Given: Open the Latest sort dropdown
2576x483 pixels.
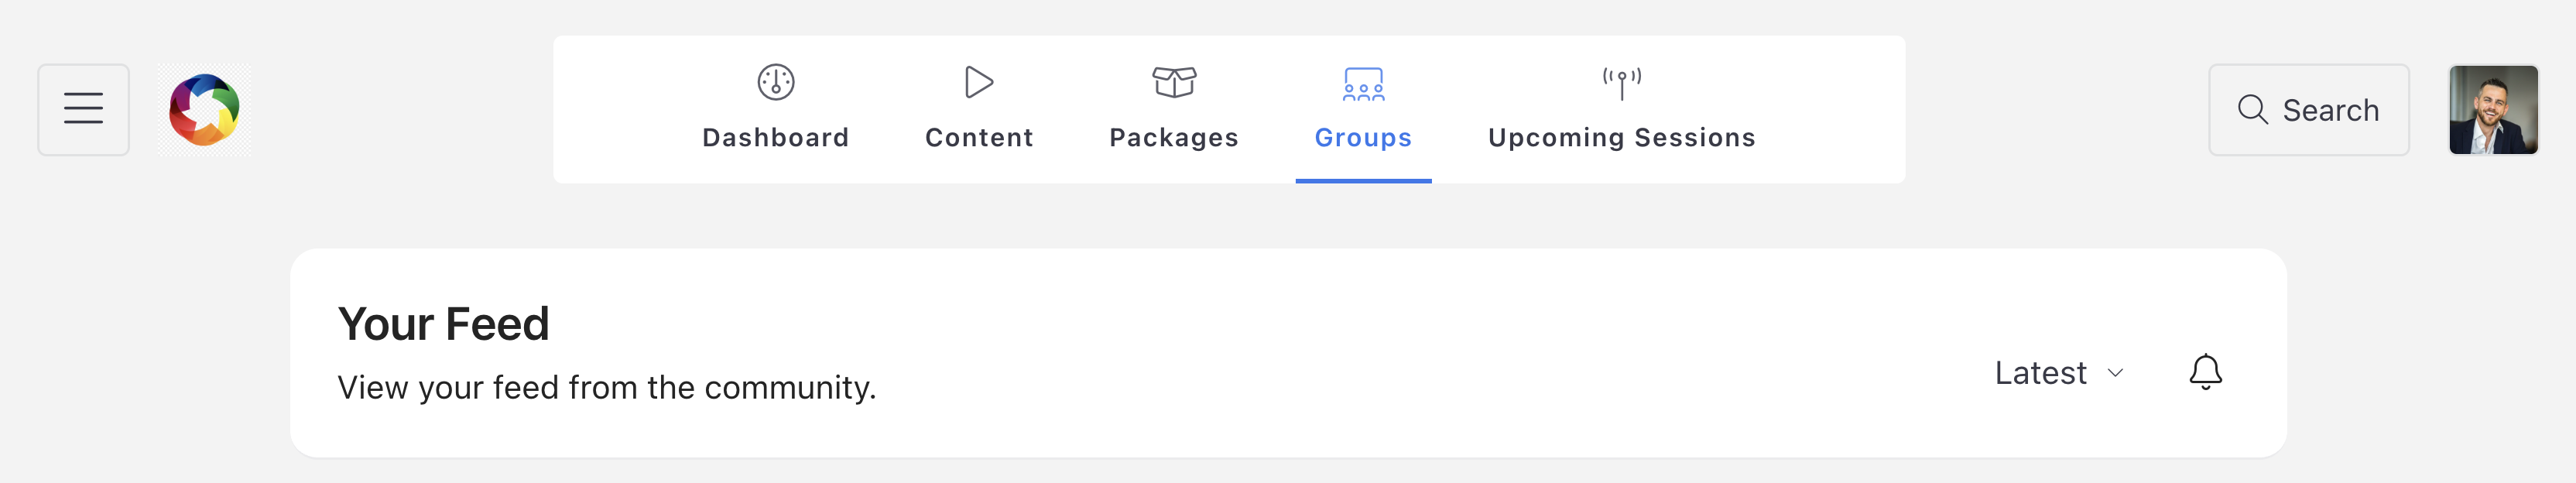Looking at the screenshot, I should 2041,373.
